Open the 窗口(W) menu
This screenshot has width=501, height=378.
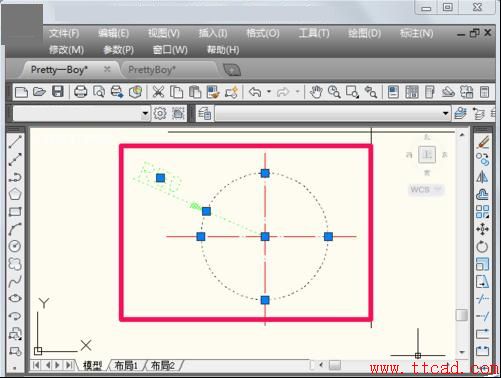pyautogui.click(x=170, y=50)
